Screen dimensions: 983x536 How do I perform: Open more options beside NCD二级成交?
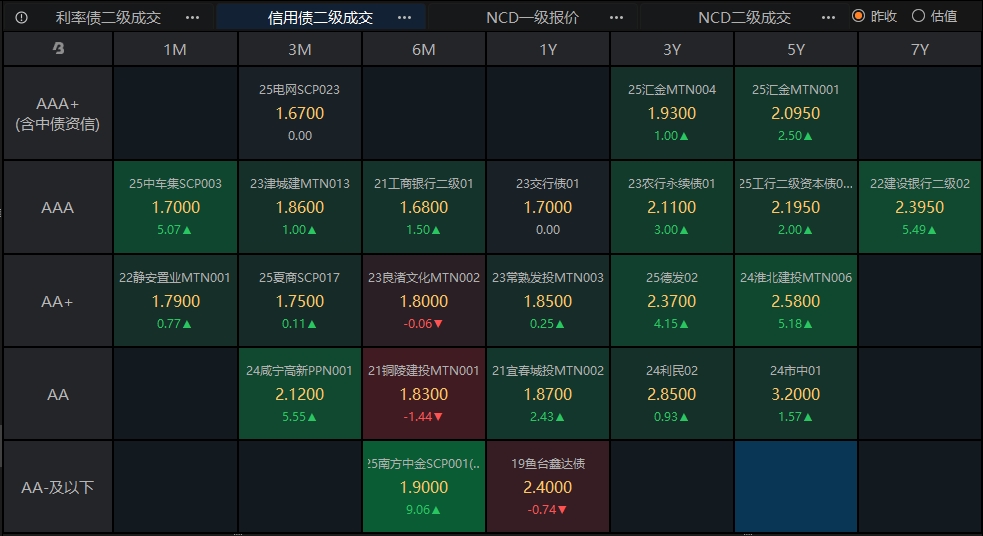(828, 17)
